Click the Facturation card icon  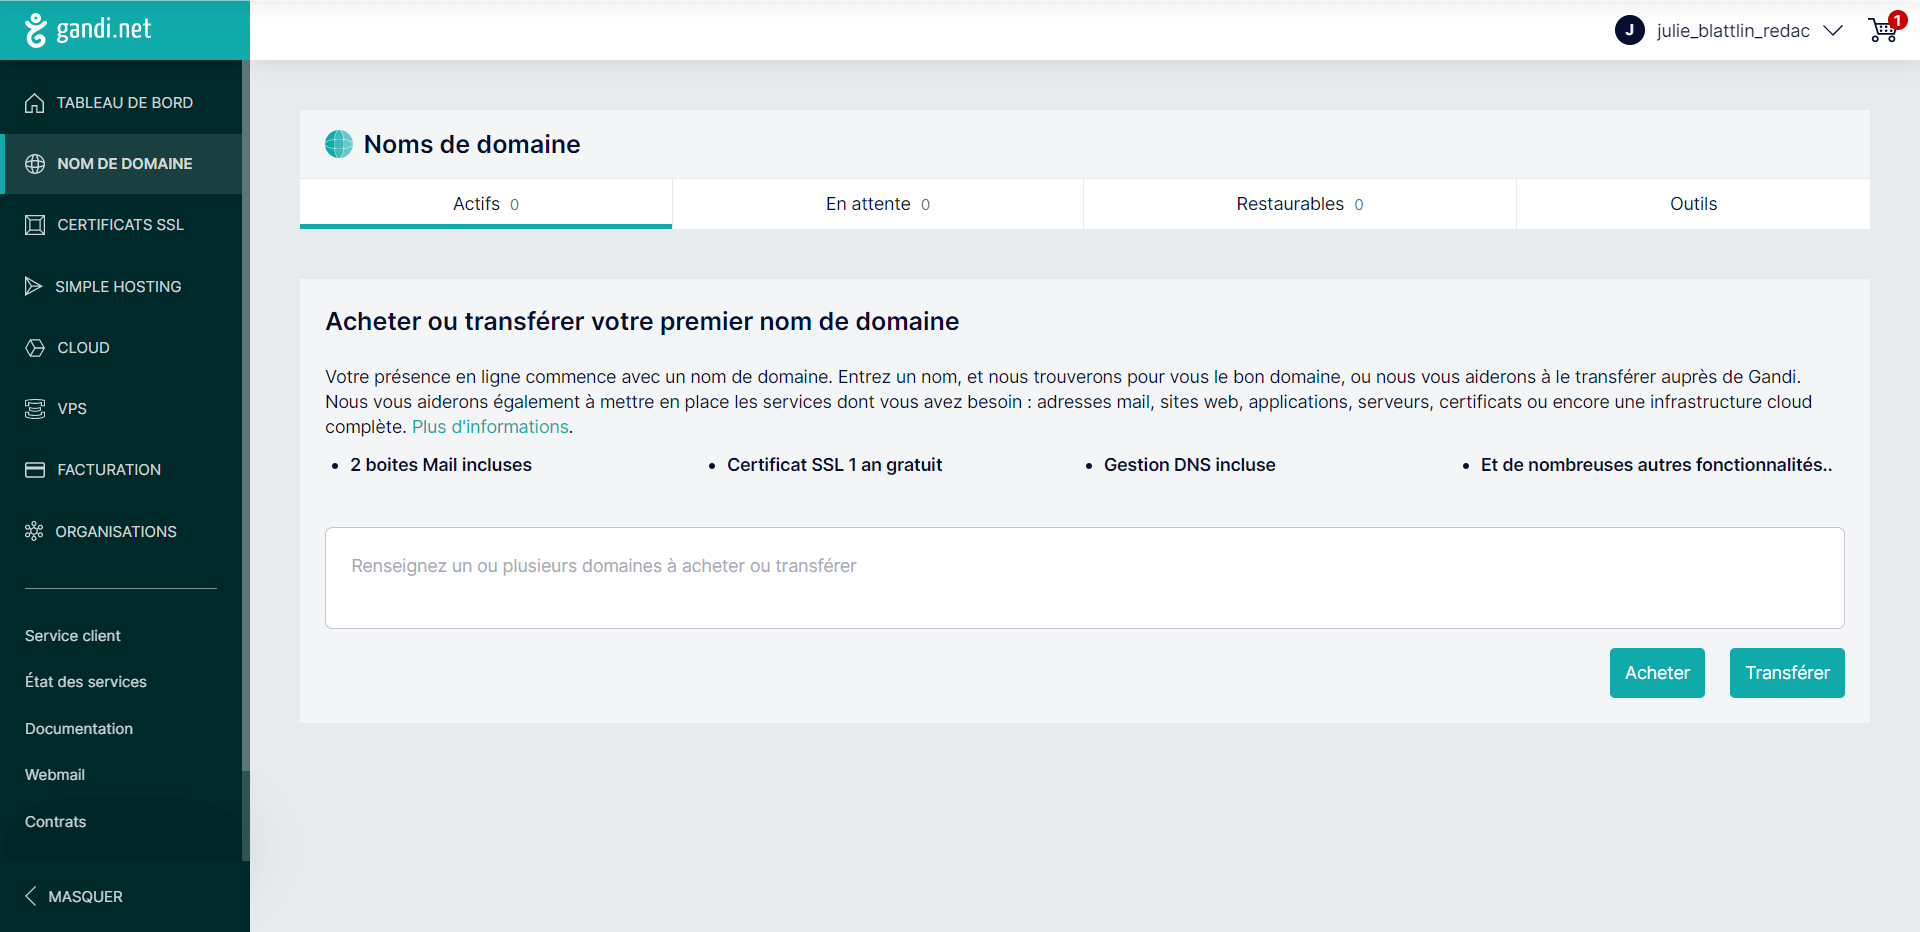pos(35,470)
